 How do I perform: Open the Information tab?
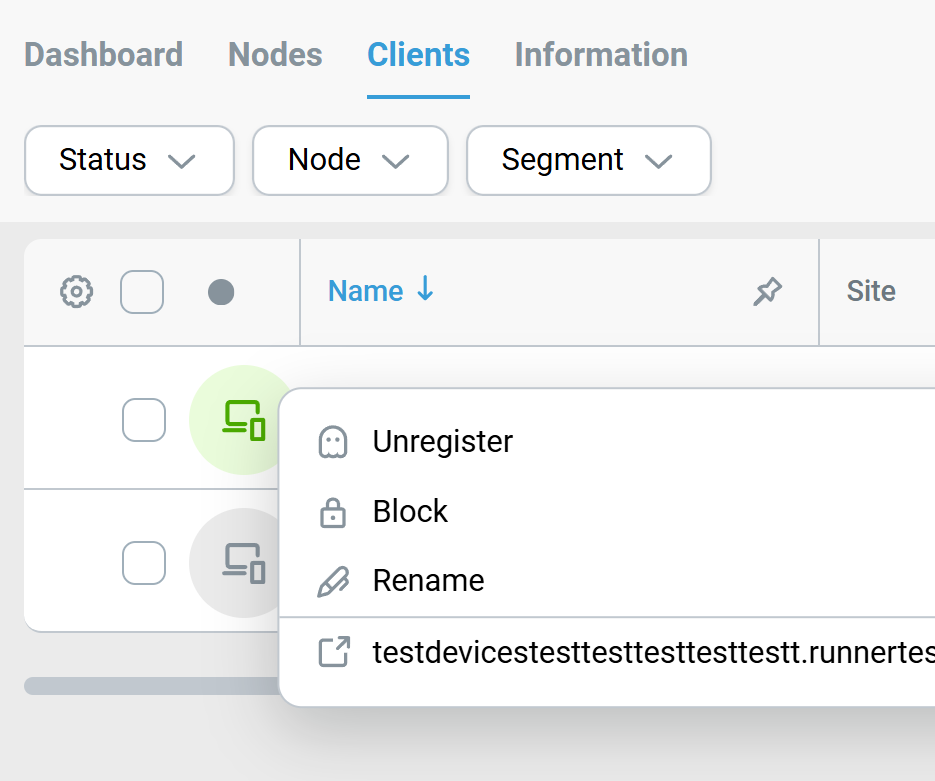[x=601, y=54]
